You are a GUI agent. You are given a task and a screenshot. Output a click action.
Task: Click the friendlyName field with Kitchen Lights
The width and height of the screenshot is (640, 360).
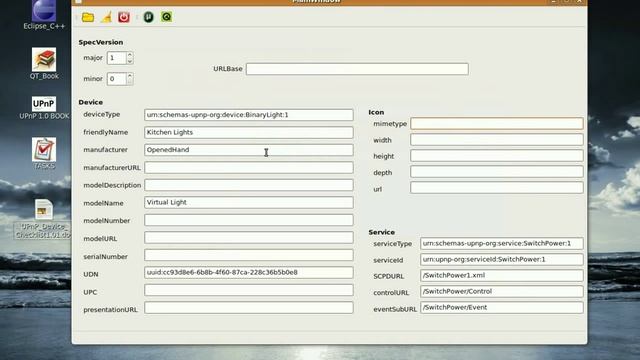249,132
